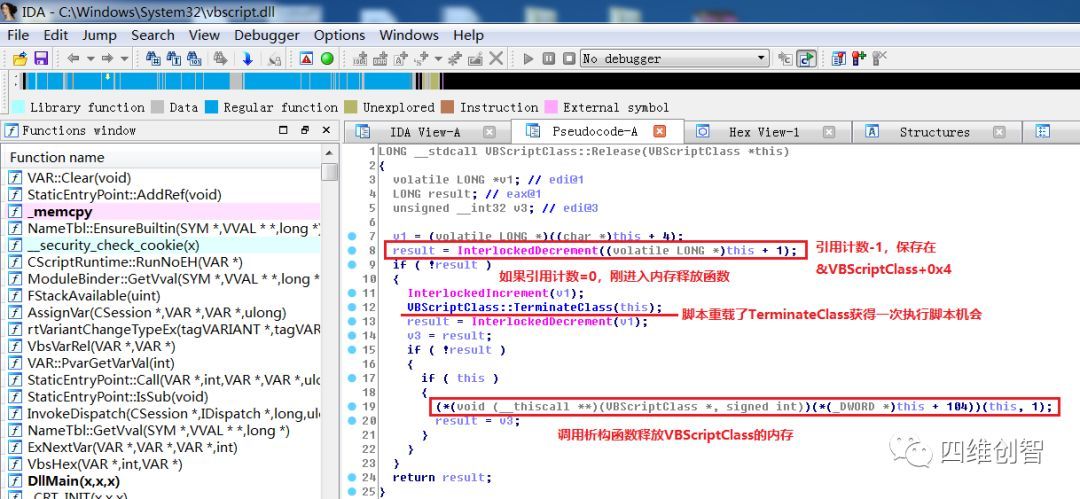1080x499 pixels.
Task: Switch to the Hex View-1 tab
Action: coord(763,132)
